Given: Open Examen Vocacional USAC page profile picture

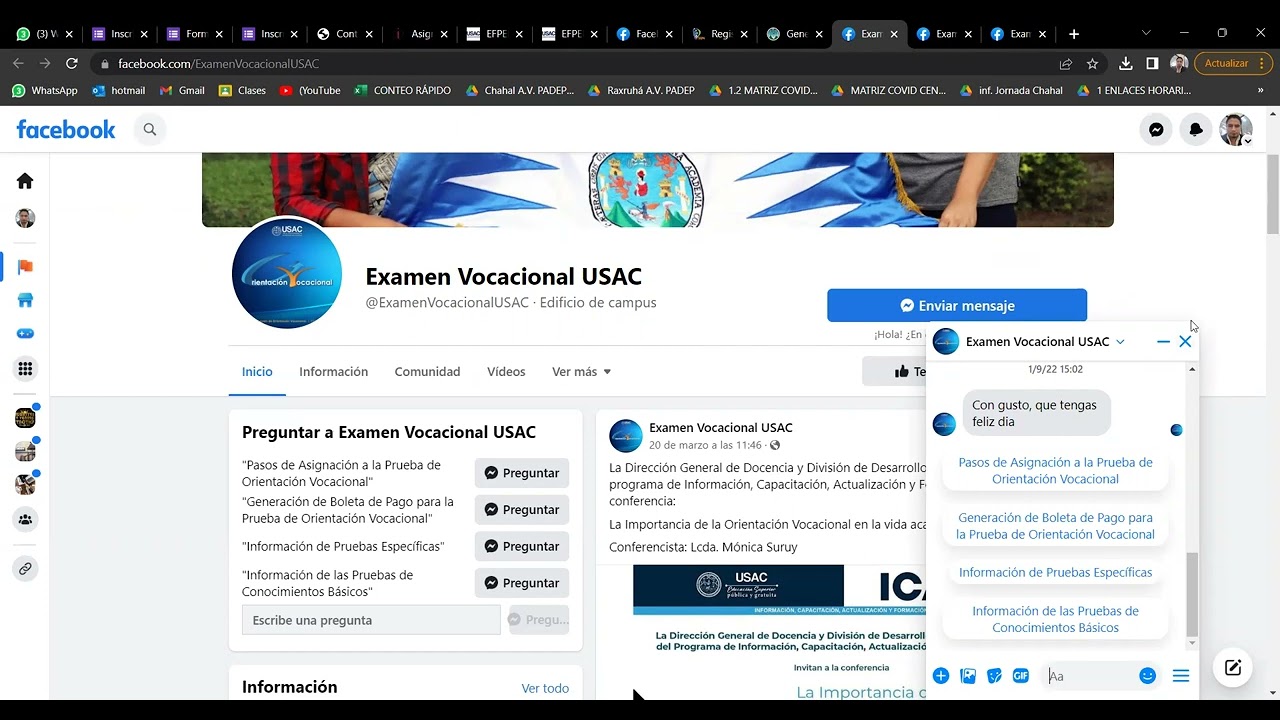Looking at the screenshot, I should click(287, 274).
